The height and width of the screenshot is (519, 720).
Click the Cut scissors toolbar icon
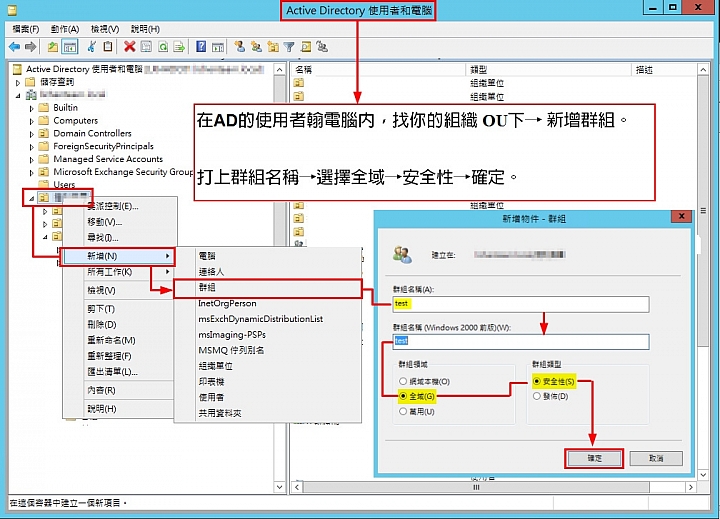[x=92, y=46]
